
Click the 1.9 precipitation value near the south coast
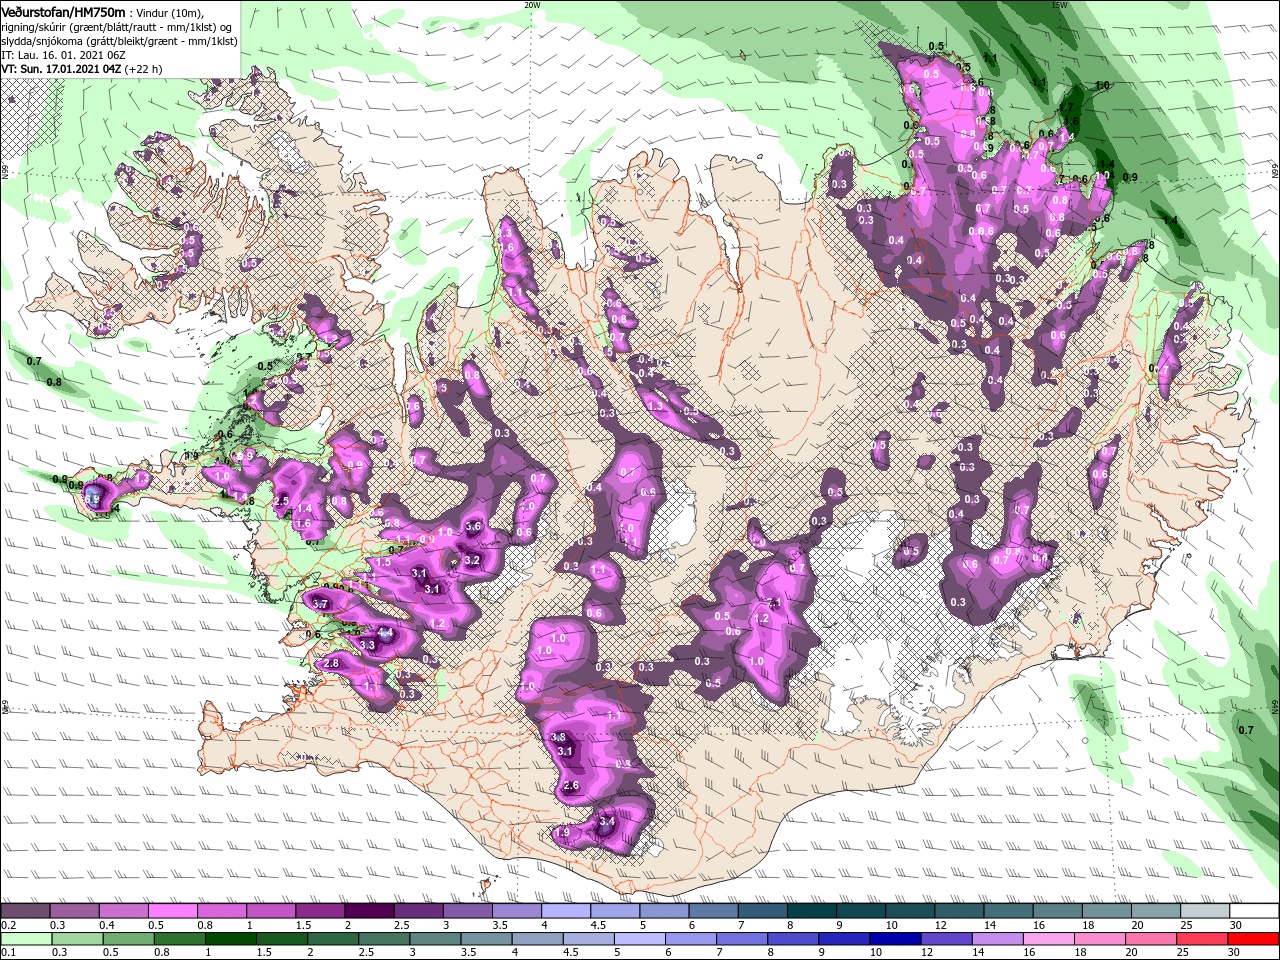tap(562, 832)
